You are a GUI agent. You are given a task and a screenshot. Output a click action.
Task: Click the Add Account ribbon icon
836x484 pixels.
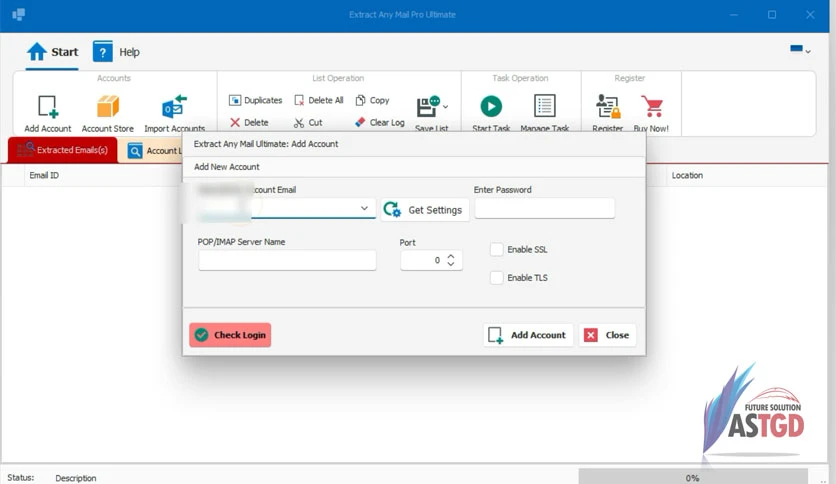point(47,107)
